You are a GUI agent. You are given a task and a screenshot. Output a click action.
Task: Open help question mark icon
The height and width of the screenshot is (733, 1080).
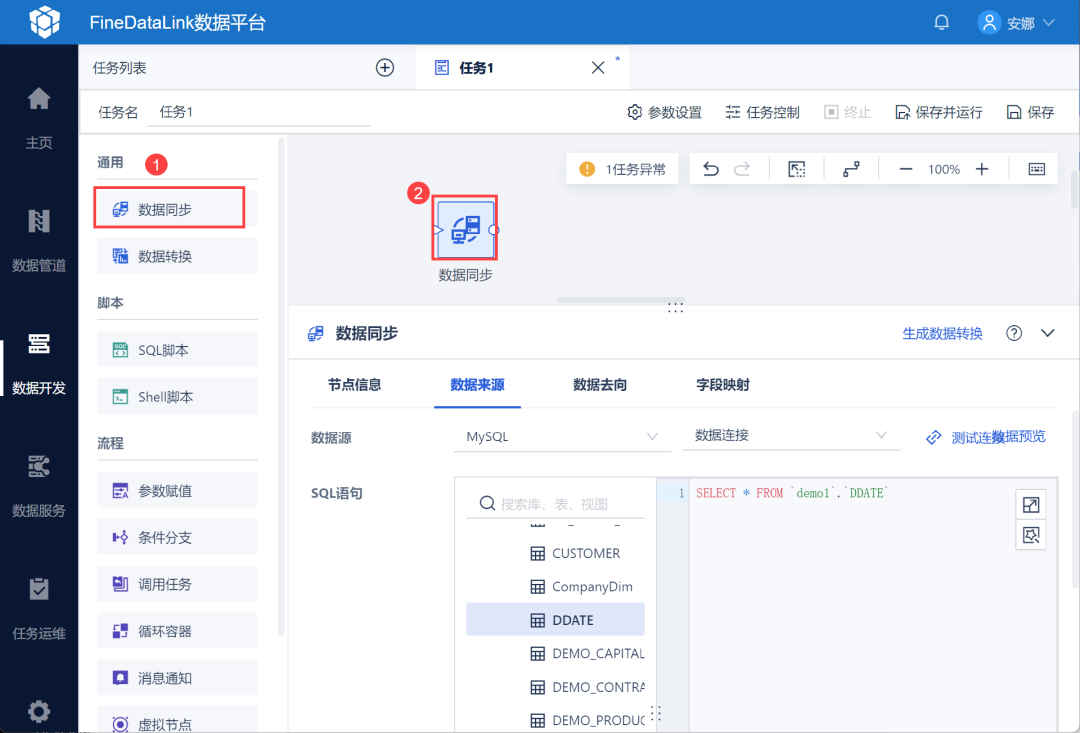pos(1014,333)
